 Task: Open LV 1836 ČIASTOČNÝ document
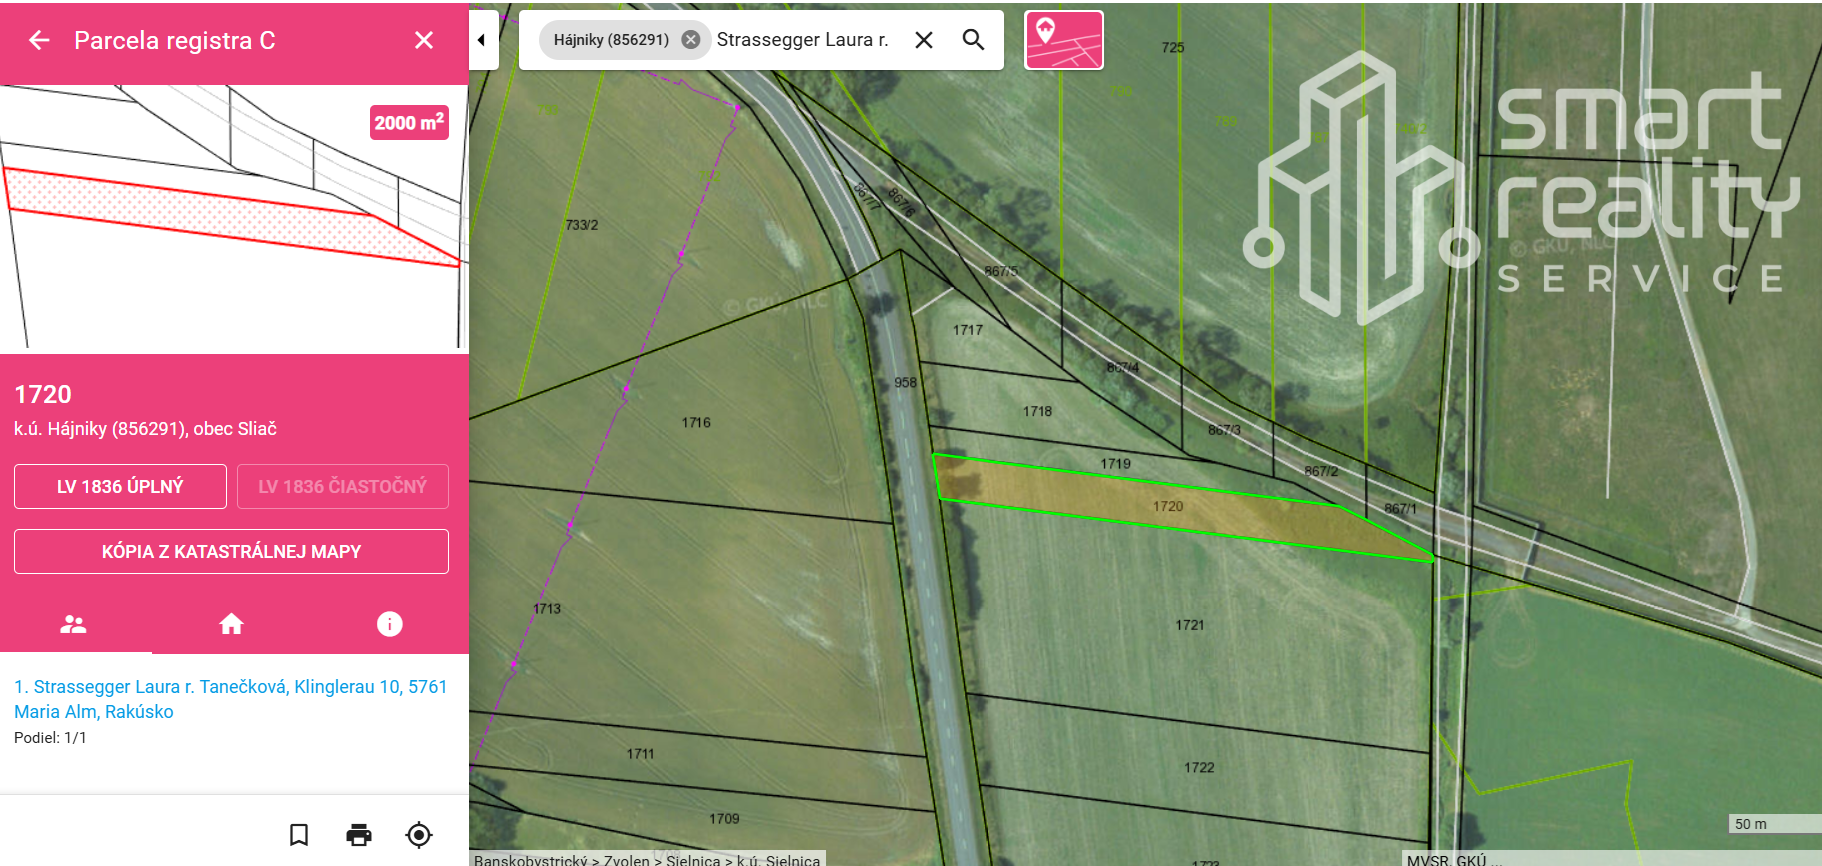(342, 487)
